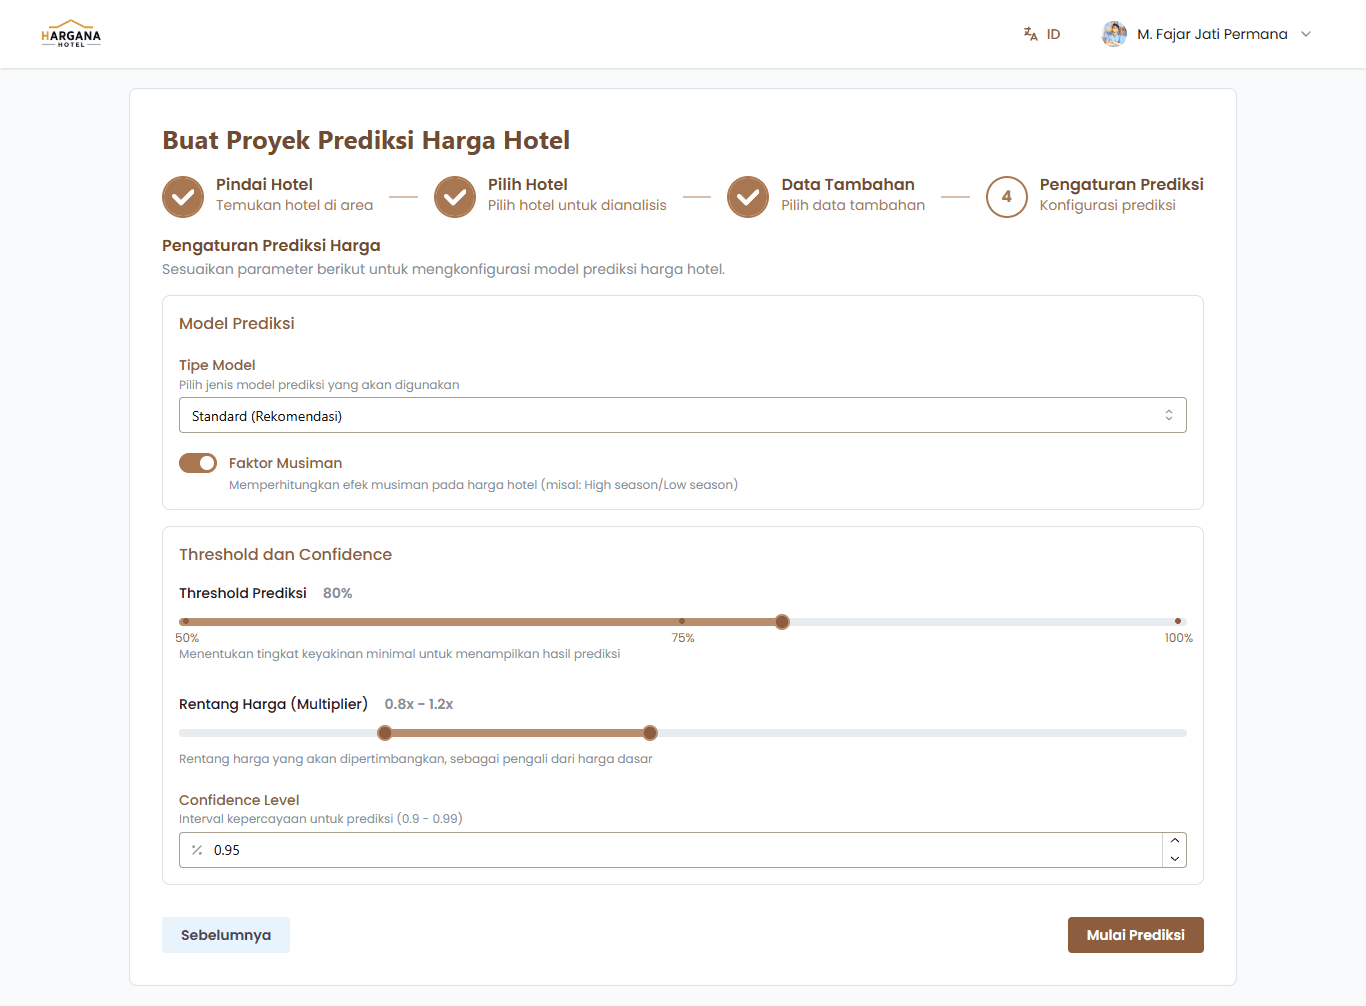Click the step 4 circle icon
The height and width of the screenshot is (1006, 1366).
pyautogui.click(x=1007, y=197)
